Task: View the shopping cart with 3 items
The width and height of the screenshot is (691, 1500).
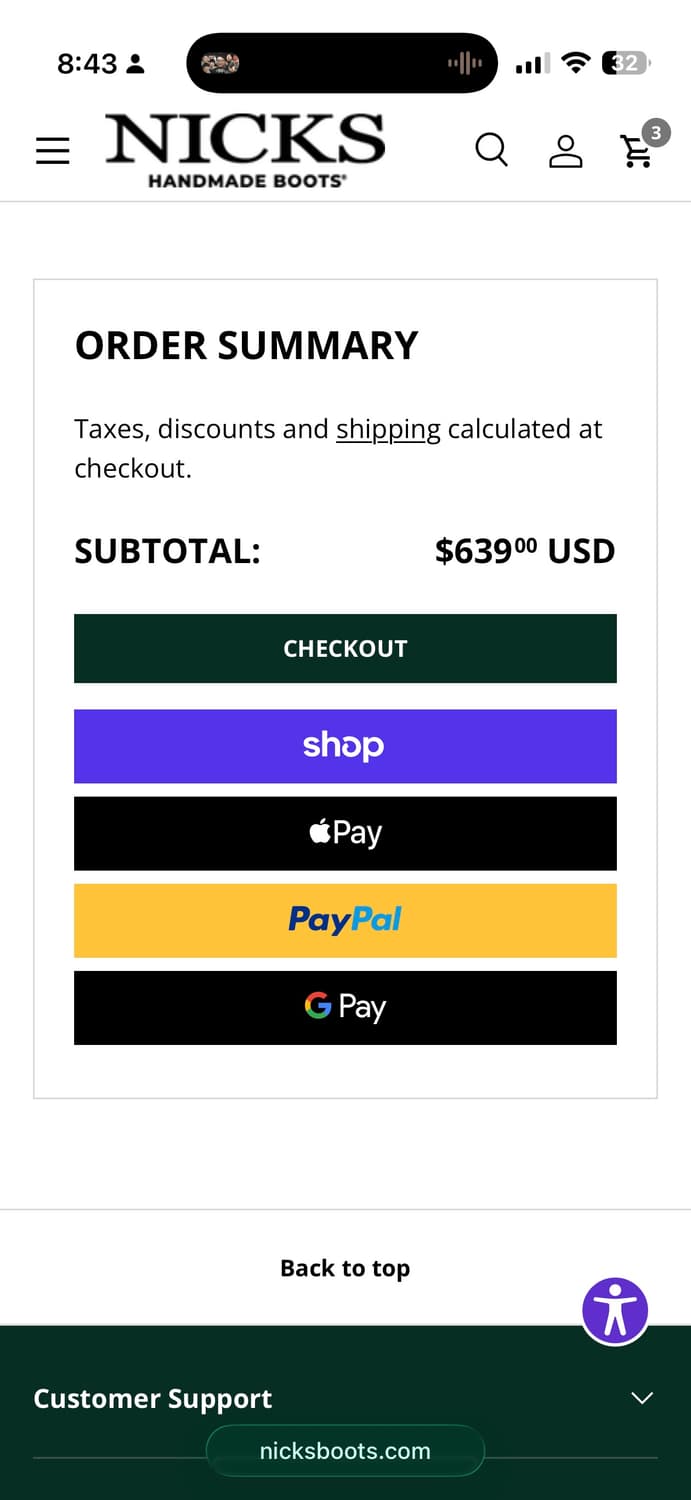Action: [638, 150]
